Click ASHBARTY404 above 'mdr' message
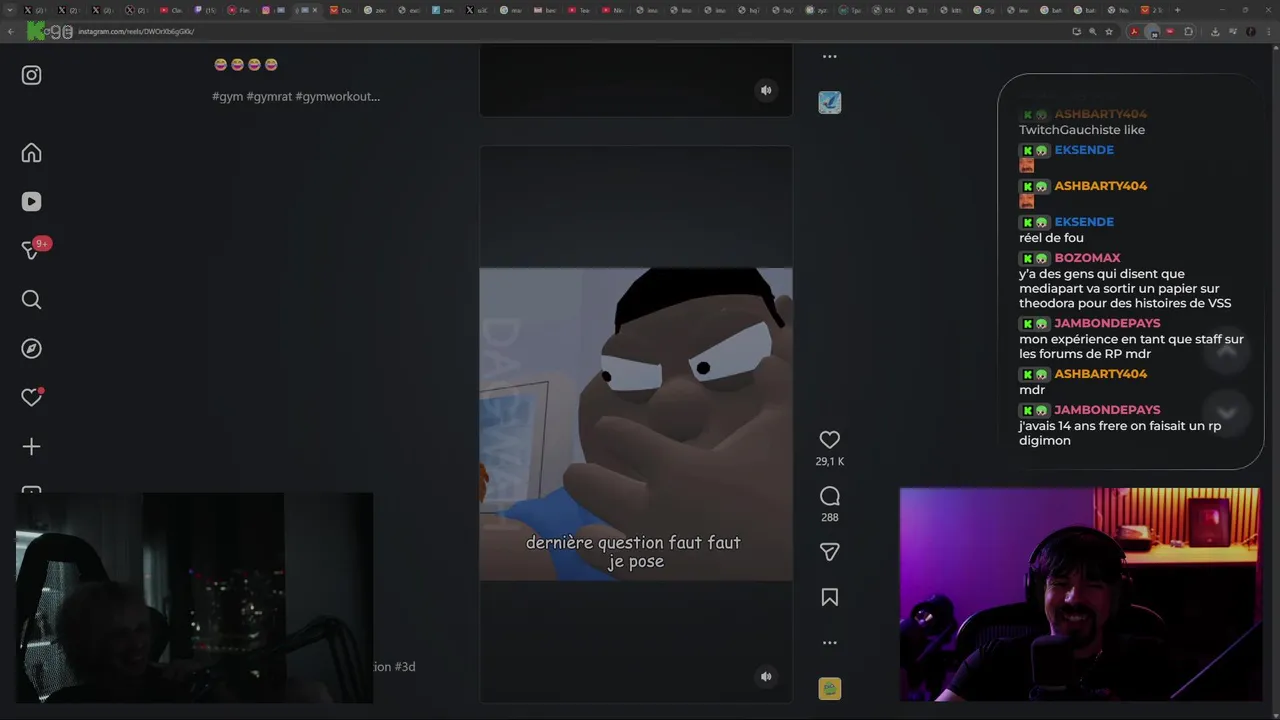 click(1100, 374)
